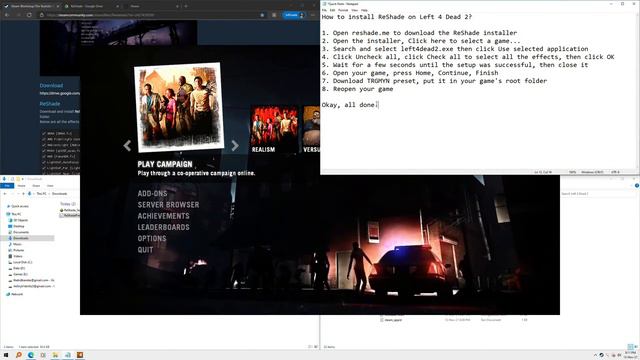640x360 pixels.
Task: Select Quick access in Explorer sidebar
Action: [x=18, y=206]
